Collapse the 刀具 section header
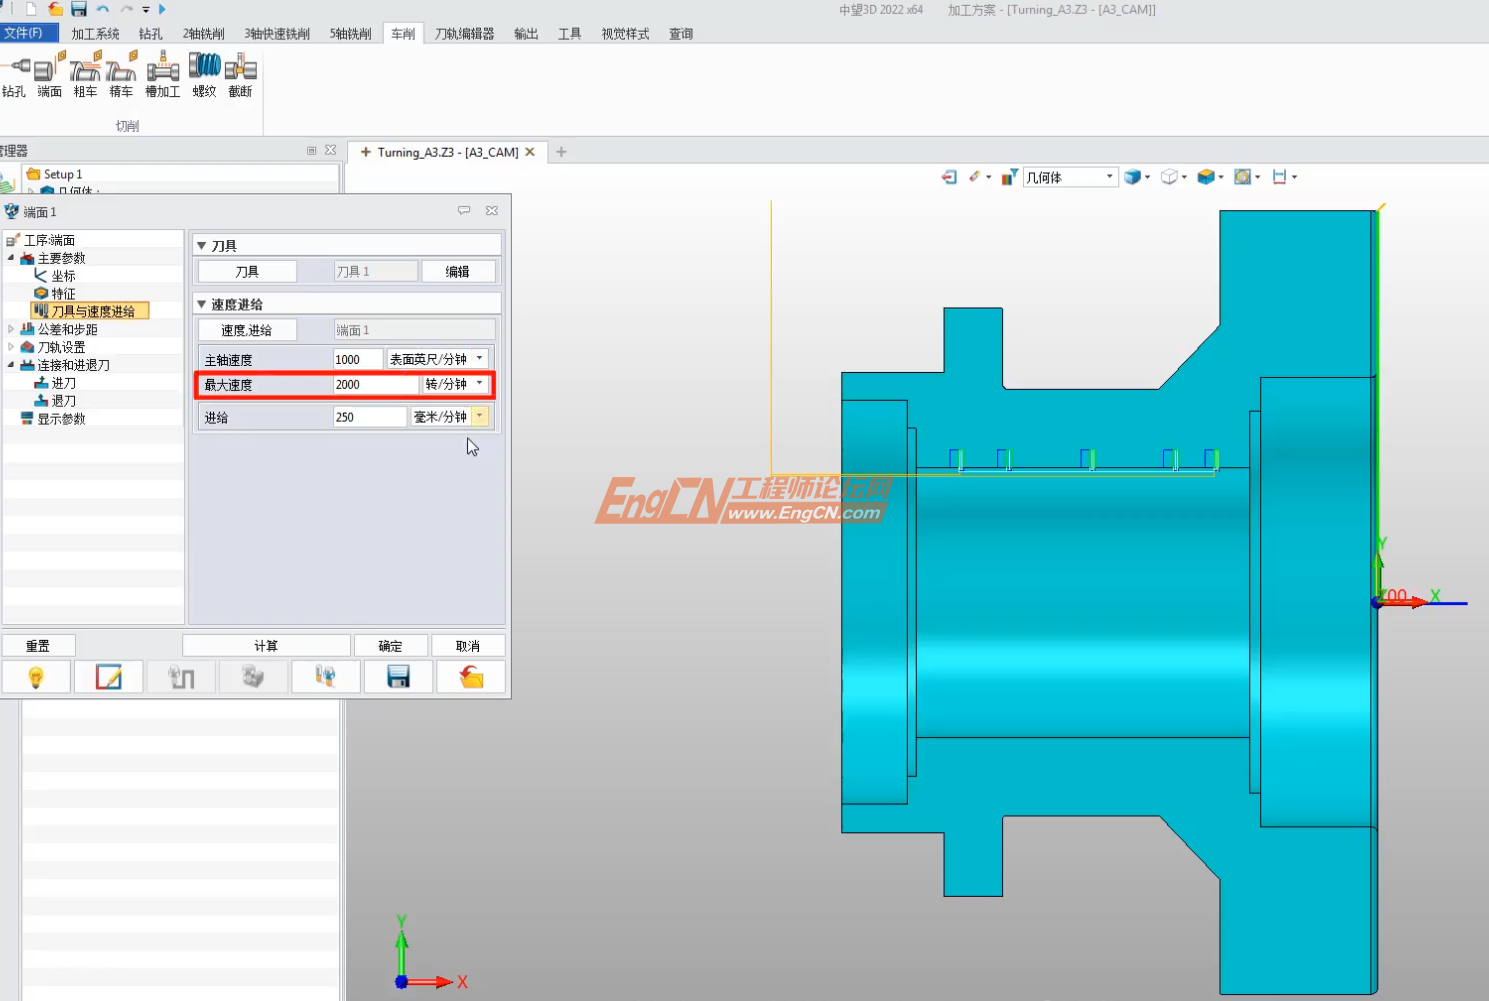Viewport: 1489px width, 1001px height. [x=202, y=246]
